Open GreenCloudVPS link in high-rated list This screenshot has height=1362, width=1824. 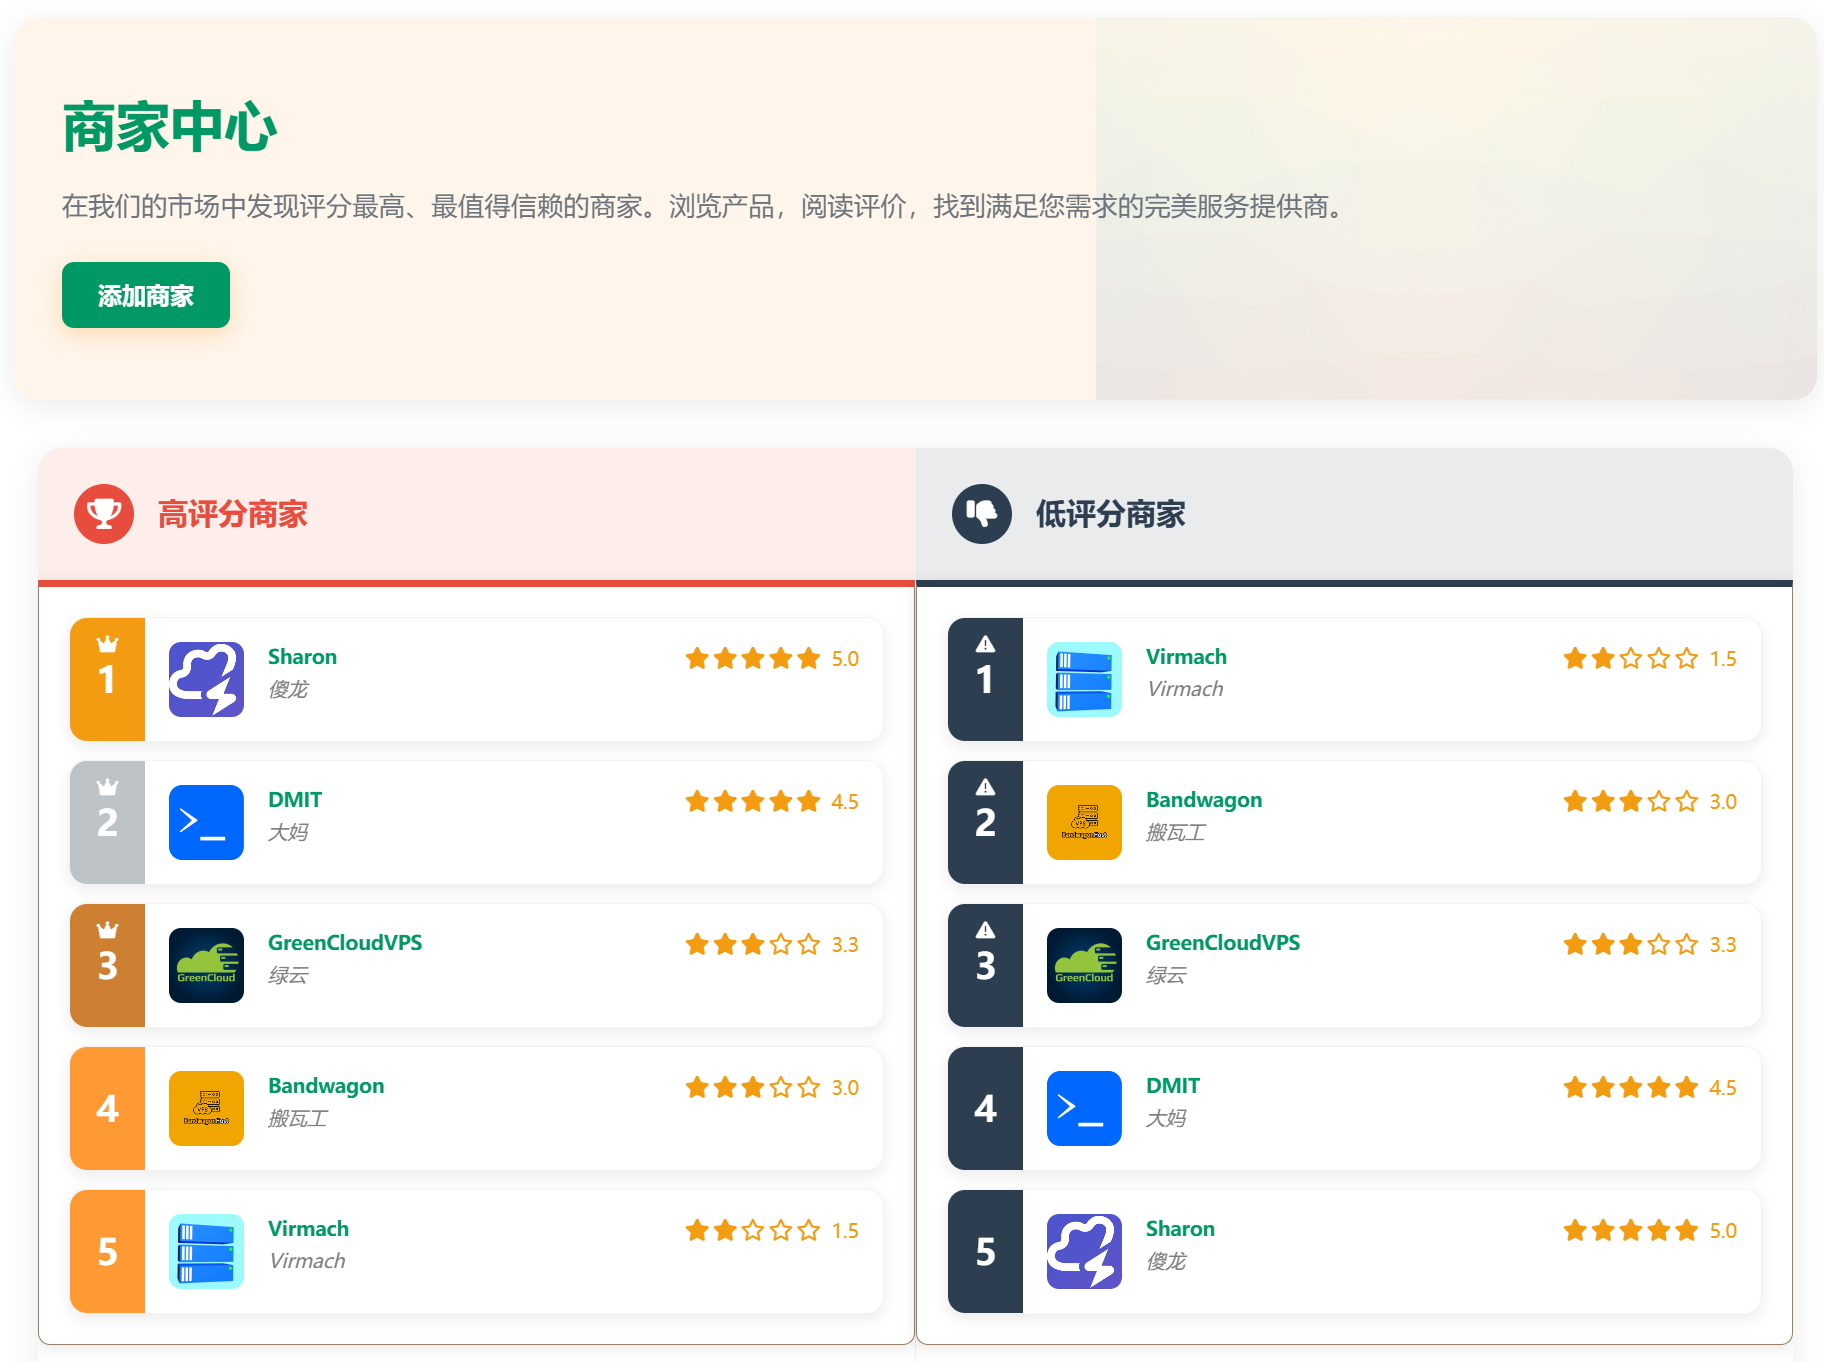coord(345,943)
